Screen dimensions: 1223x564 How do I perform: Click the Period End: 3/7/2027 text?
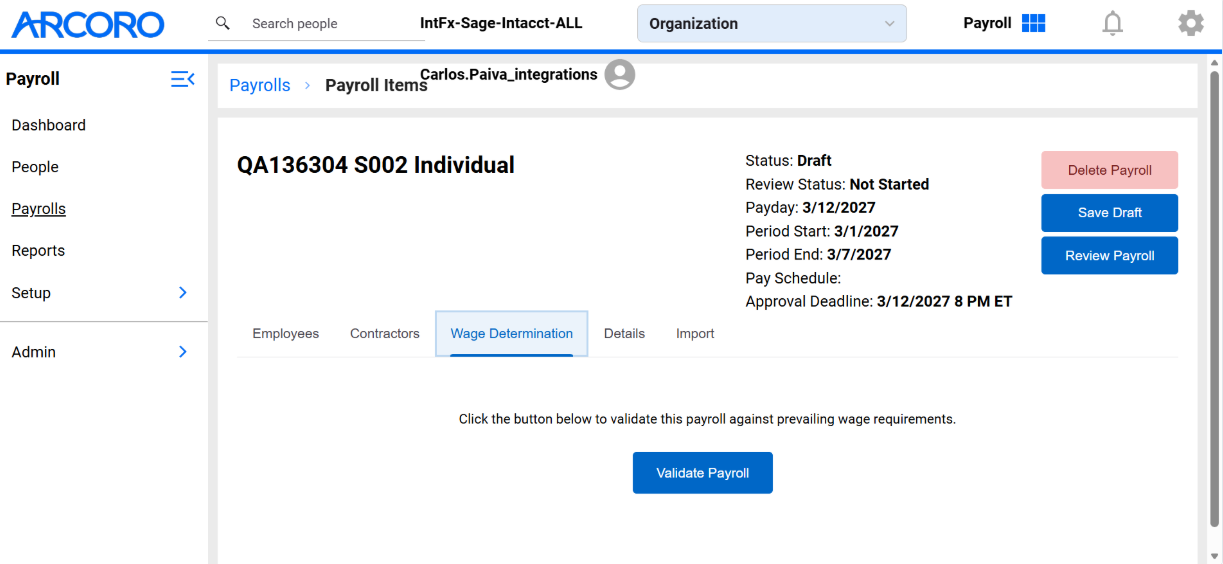tap(818, 254)
